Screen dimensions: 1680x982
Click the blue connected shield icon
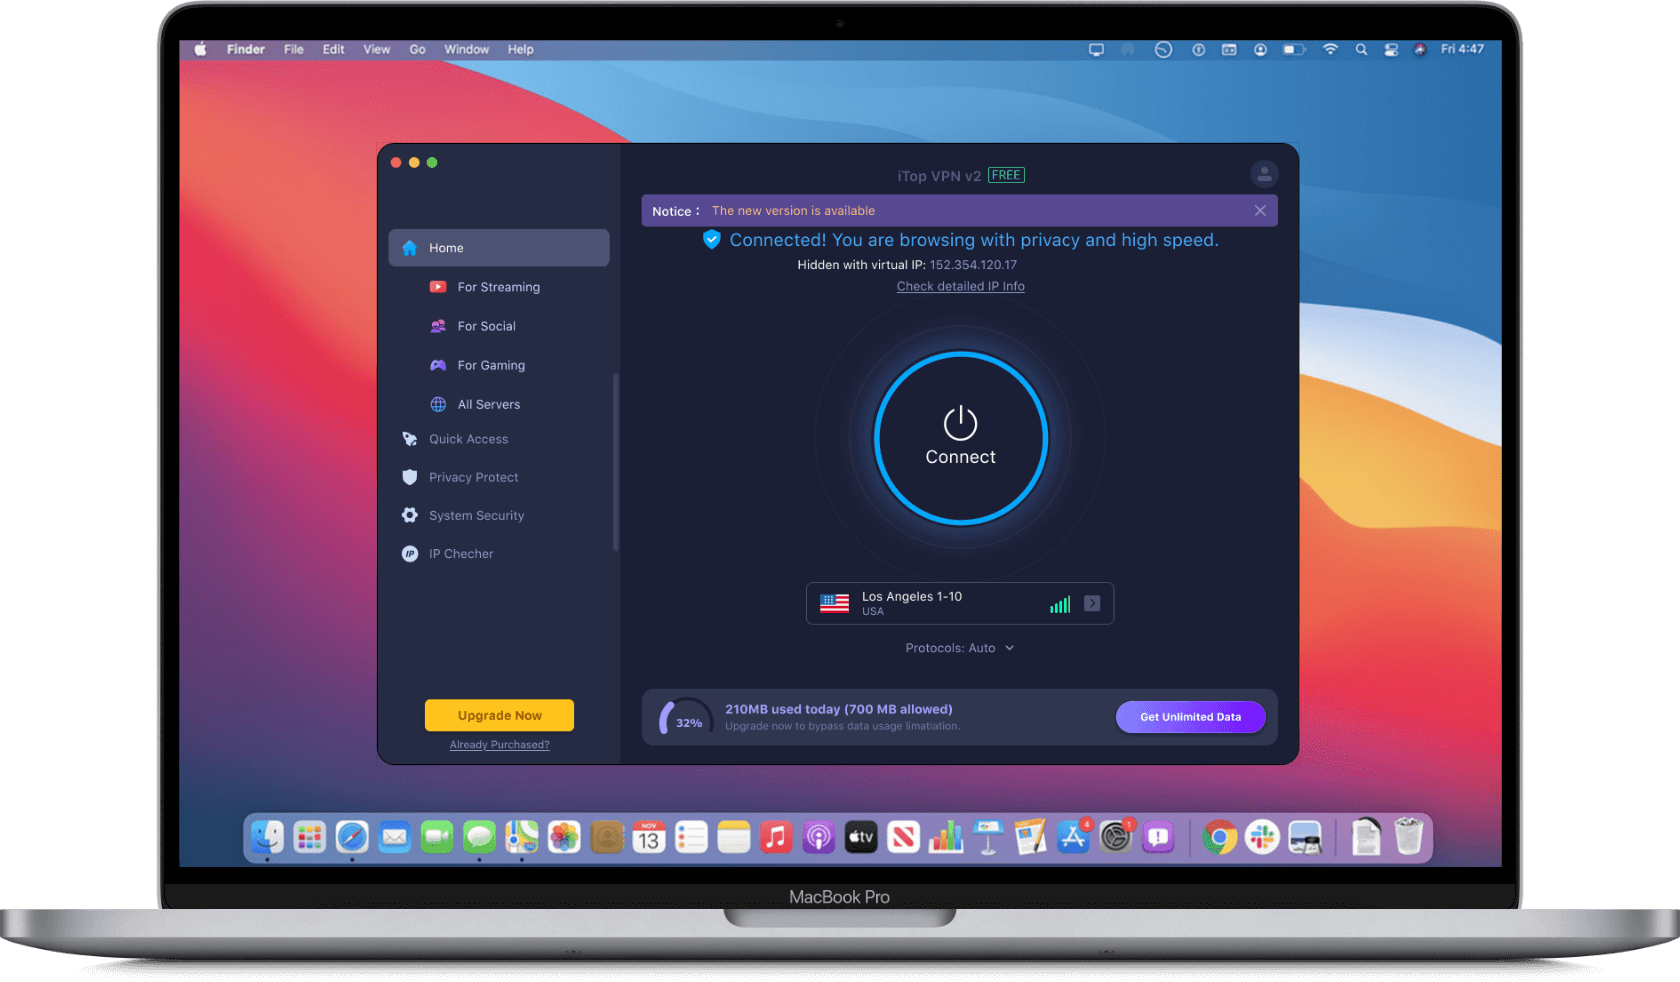click(711, 239)
